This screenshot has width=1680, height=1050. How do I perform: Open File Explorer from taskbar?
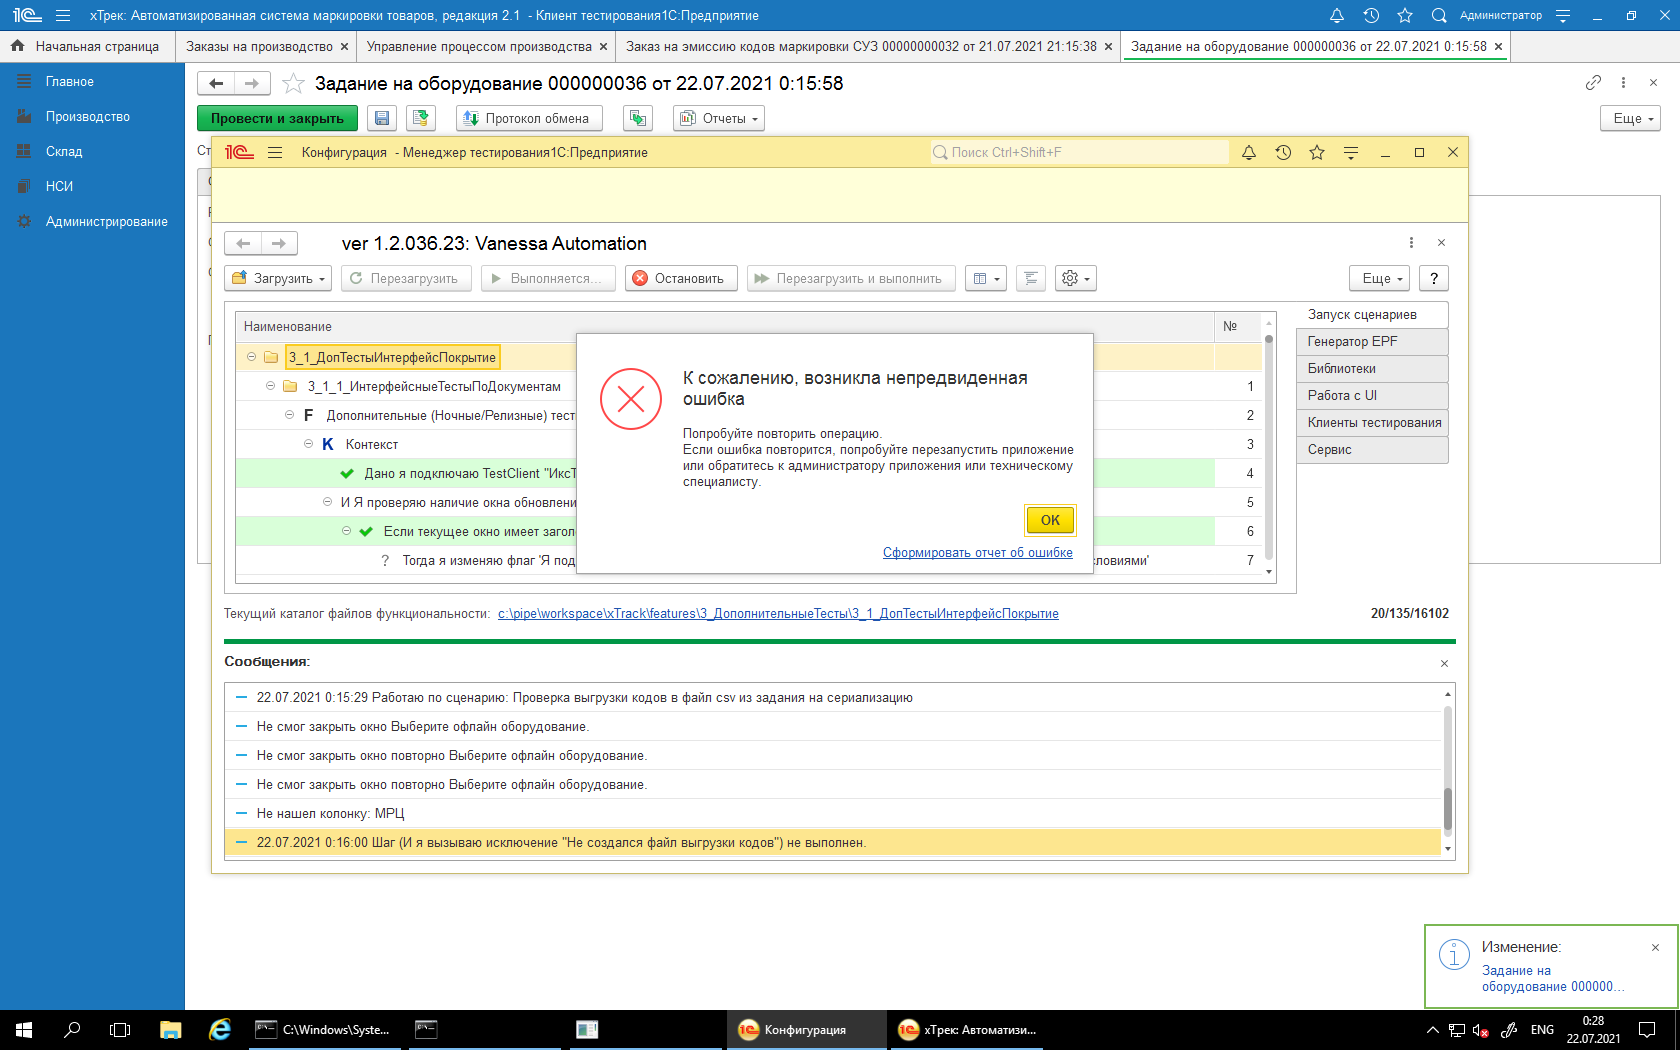(170, 1030)
